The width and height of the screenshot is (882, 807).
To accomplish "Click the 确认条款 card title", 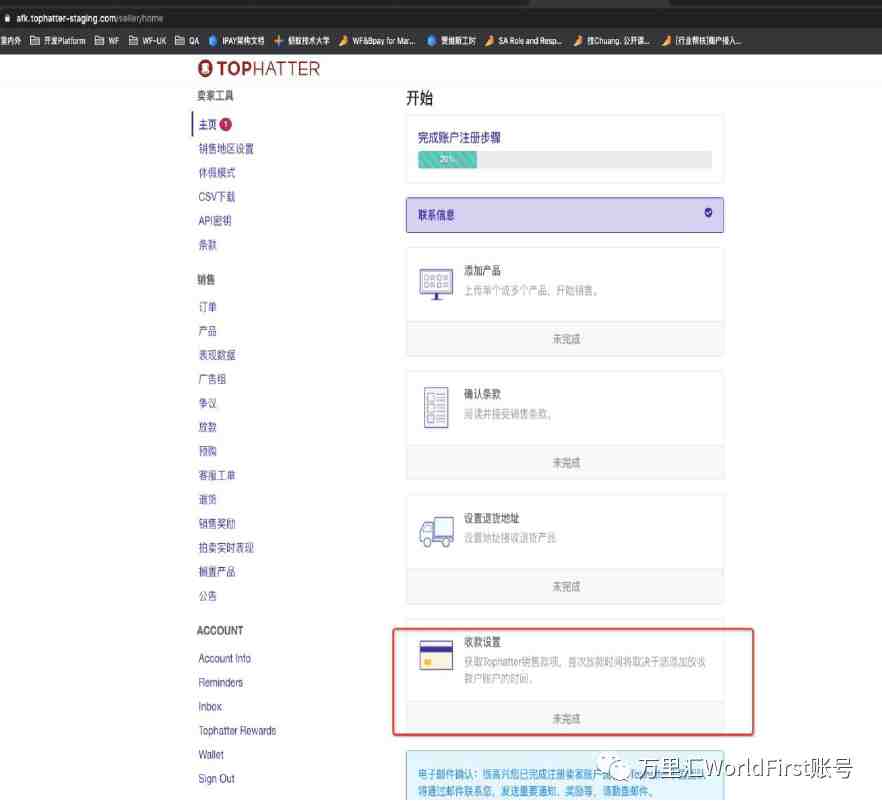I will click(x=482, y=394).
